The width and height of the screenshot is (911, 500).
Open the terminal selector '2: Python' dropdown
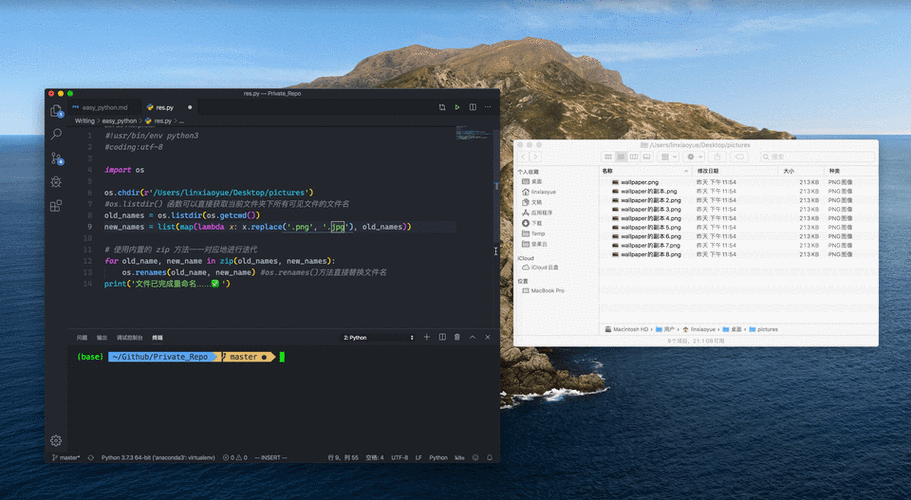pyautogui.click(x=378, y=337)
